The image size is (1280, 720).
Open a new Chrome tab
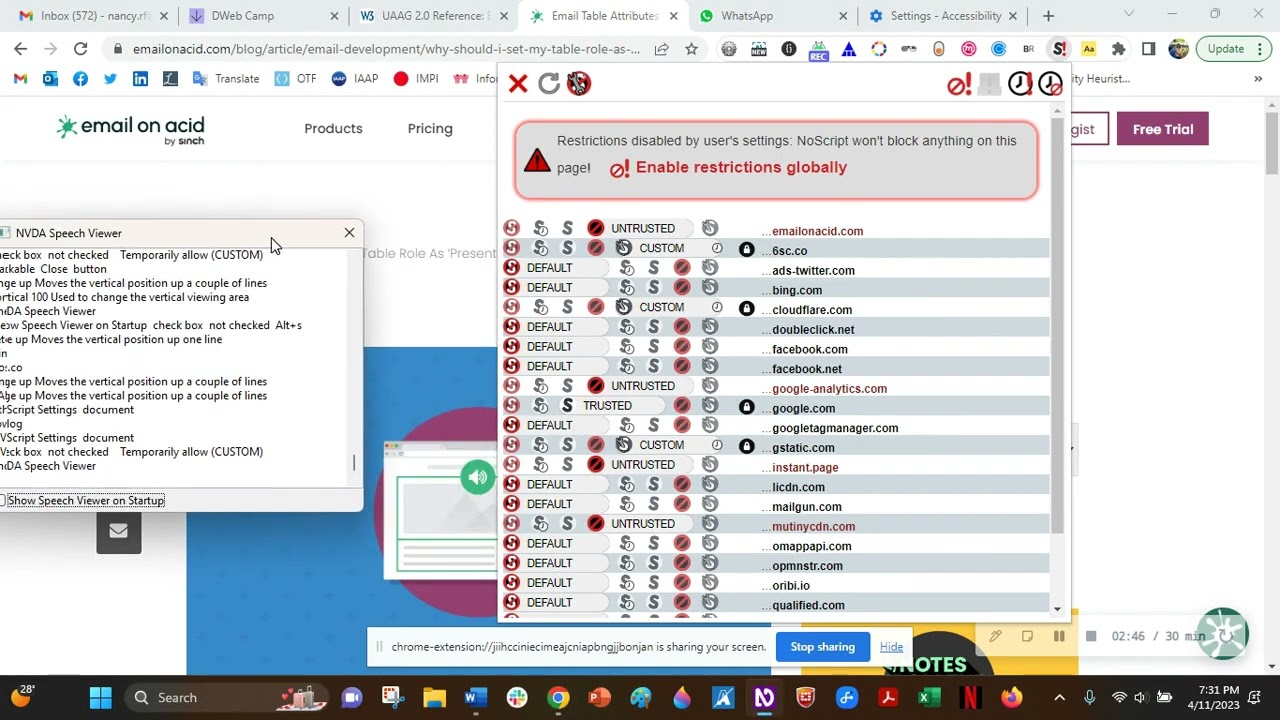coord(1048,16)
